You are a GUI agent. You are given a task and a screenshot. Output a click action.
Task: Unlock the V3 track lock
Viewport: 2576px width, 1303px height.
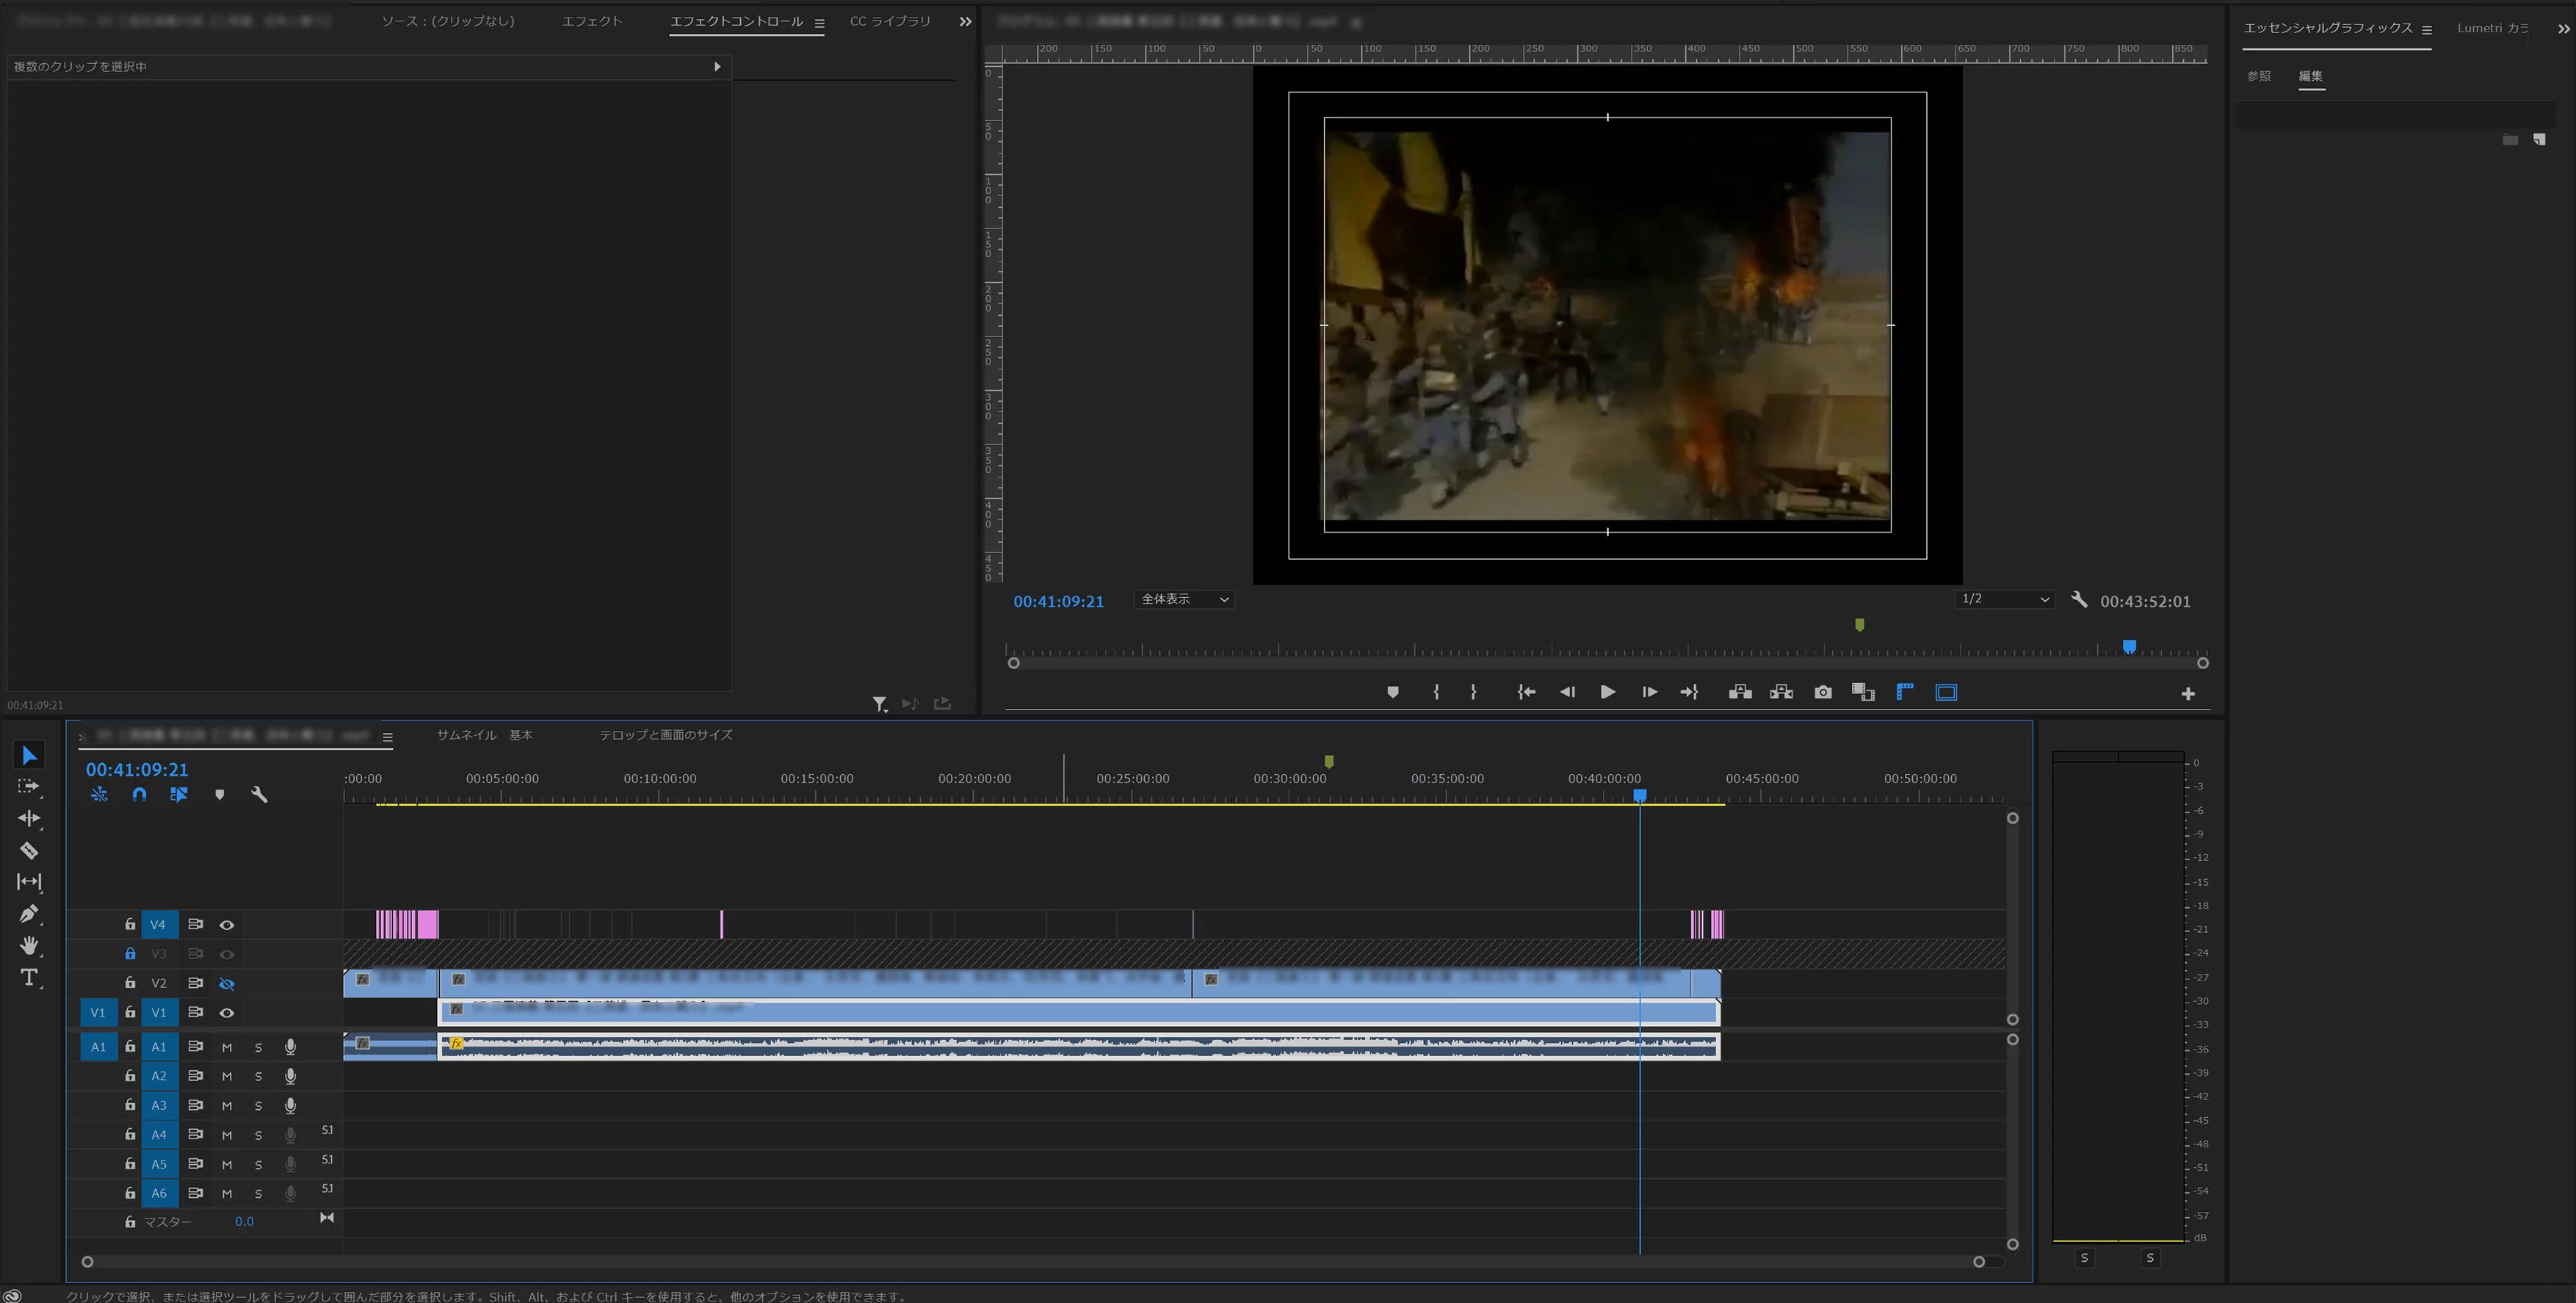[x=130, y=954]
